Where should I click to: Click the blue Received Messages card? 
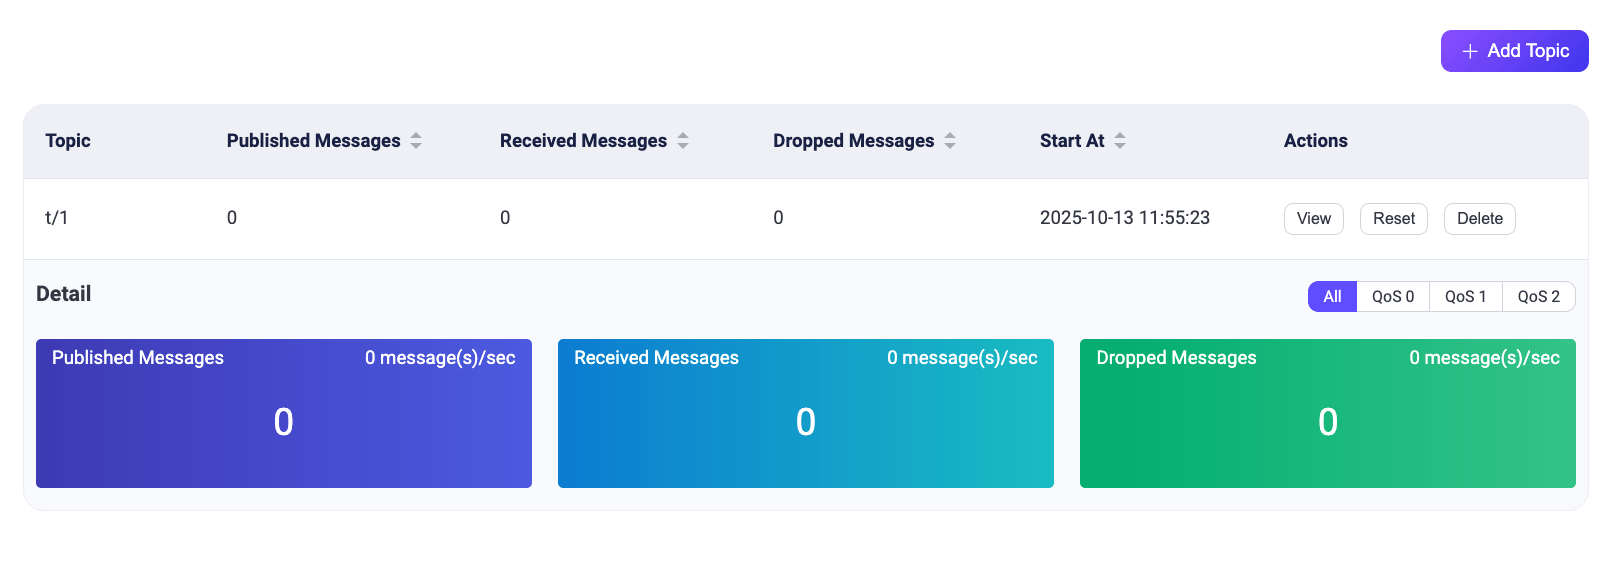pos(806,413)
